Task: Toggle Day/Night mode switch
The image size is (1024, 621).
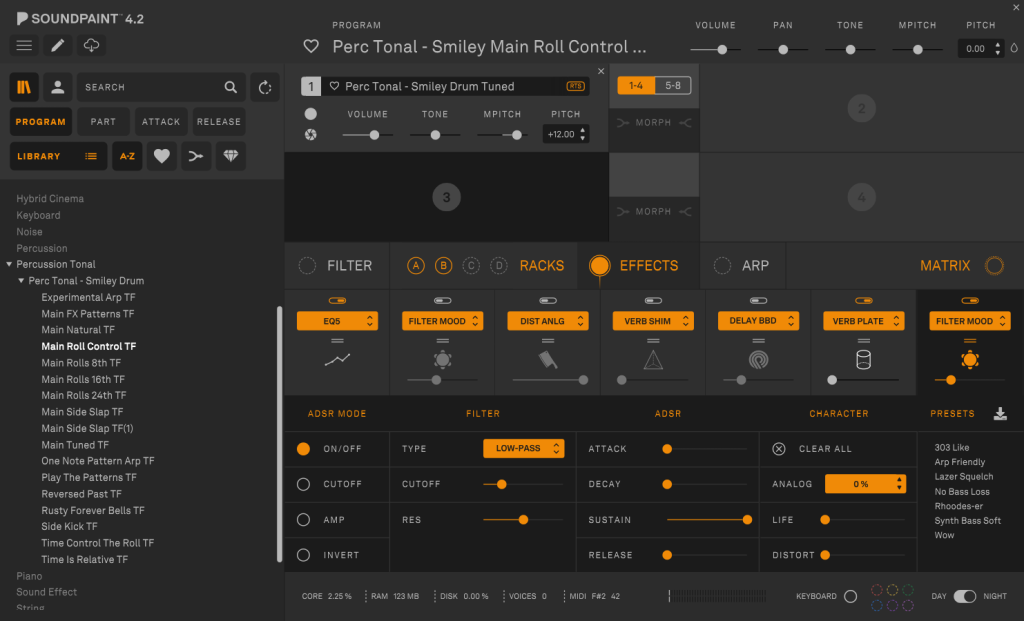Action: [x=965, y=596]
